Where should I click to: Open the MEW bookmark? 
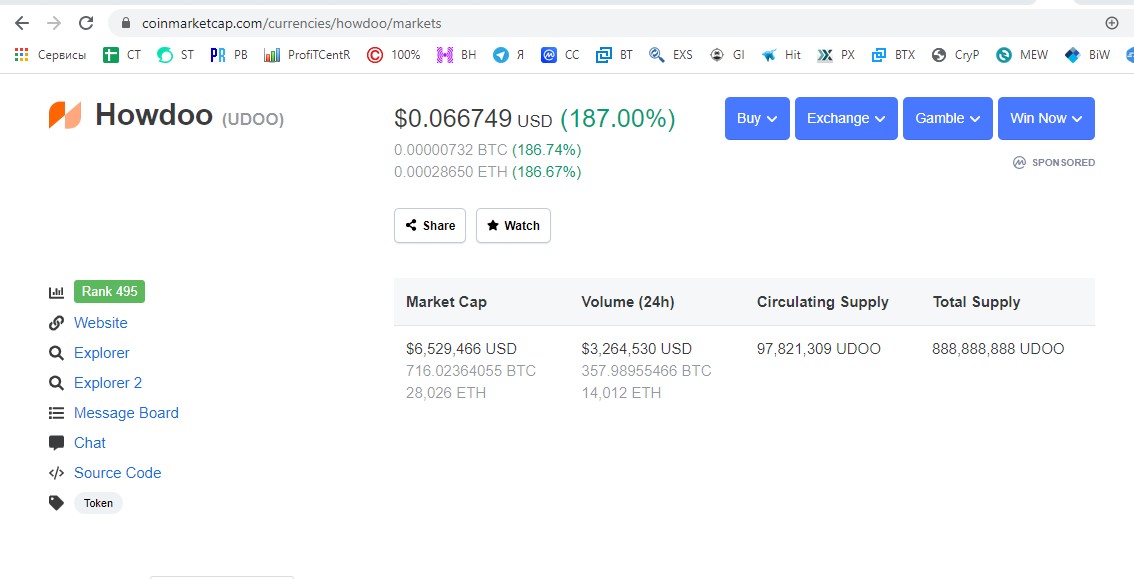coord(1022,54)
